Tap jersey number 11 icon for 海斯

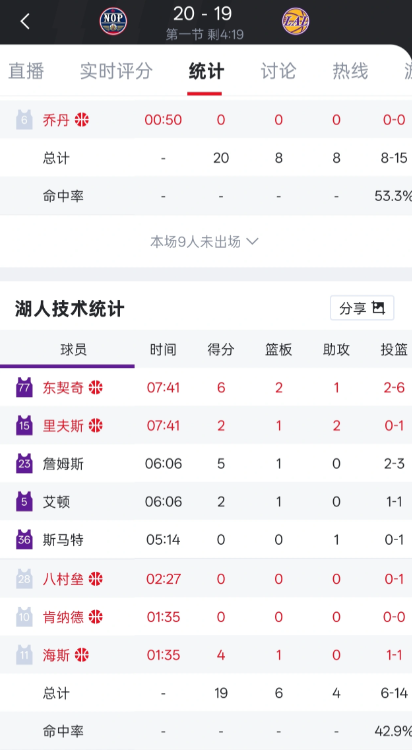24,655
